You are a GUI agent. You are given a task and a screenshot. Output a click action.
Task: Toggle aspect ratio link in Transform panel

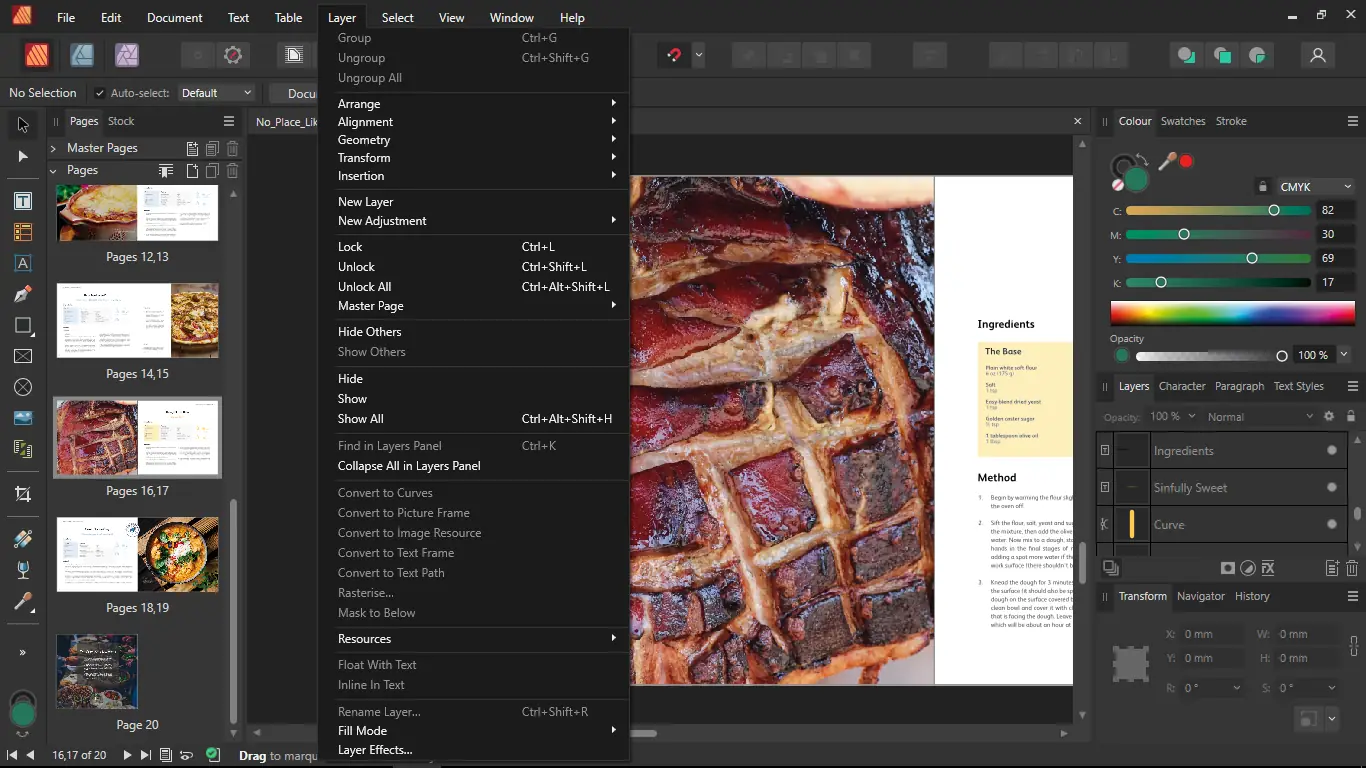(1354, 646)
